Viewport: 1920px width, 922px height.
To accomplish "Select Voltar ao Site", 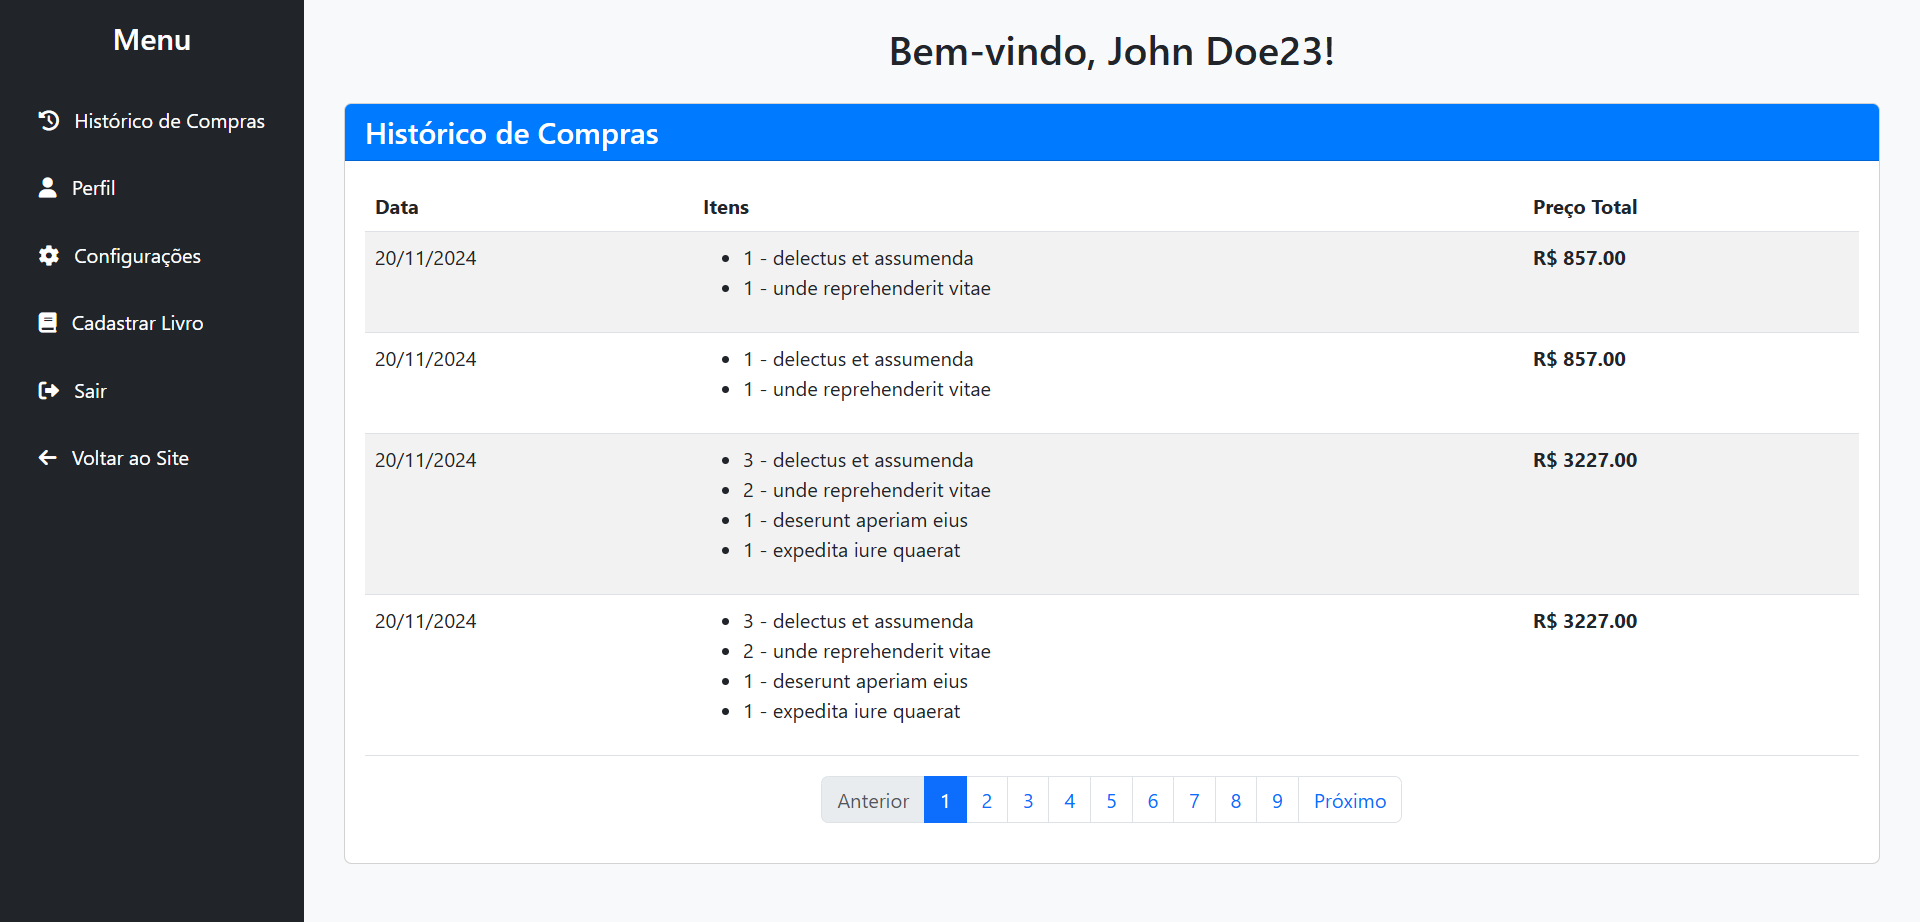I will (130, 457).
